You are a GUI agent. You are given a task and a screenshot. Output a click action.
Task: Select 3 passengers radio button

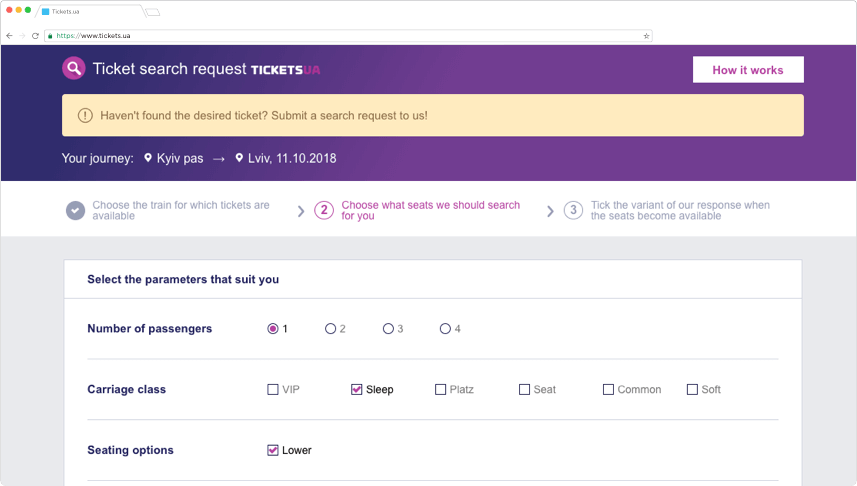click(x=388, y=329)
